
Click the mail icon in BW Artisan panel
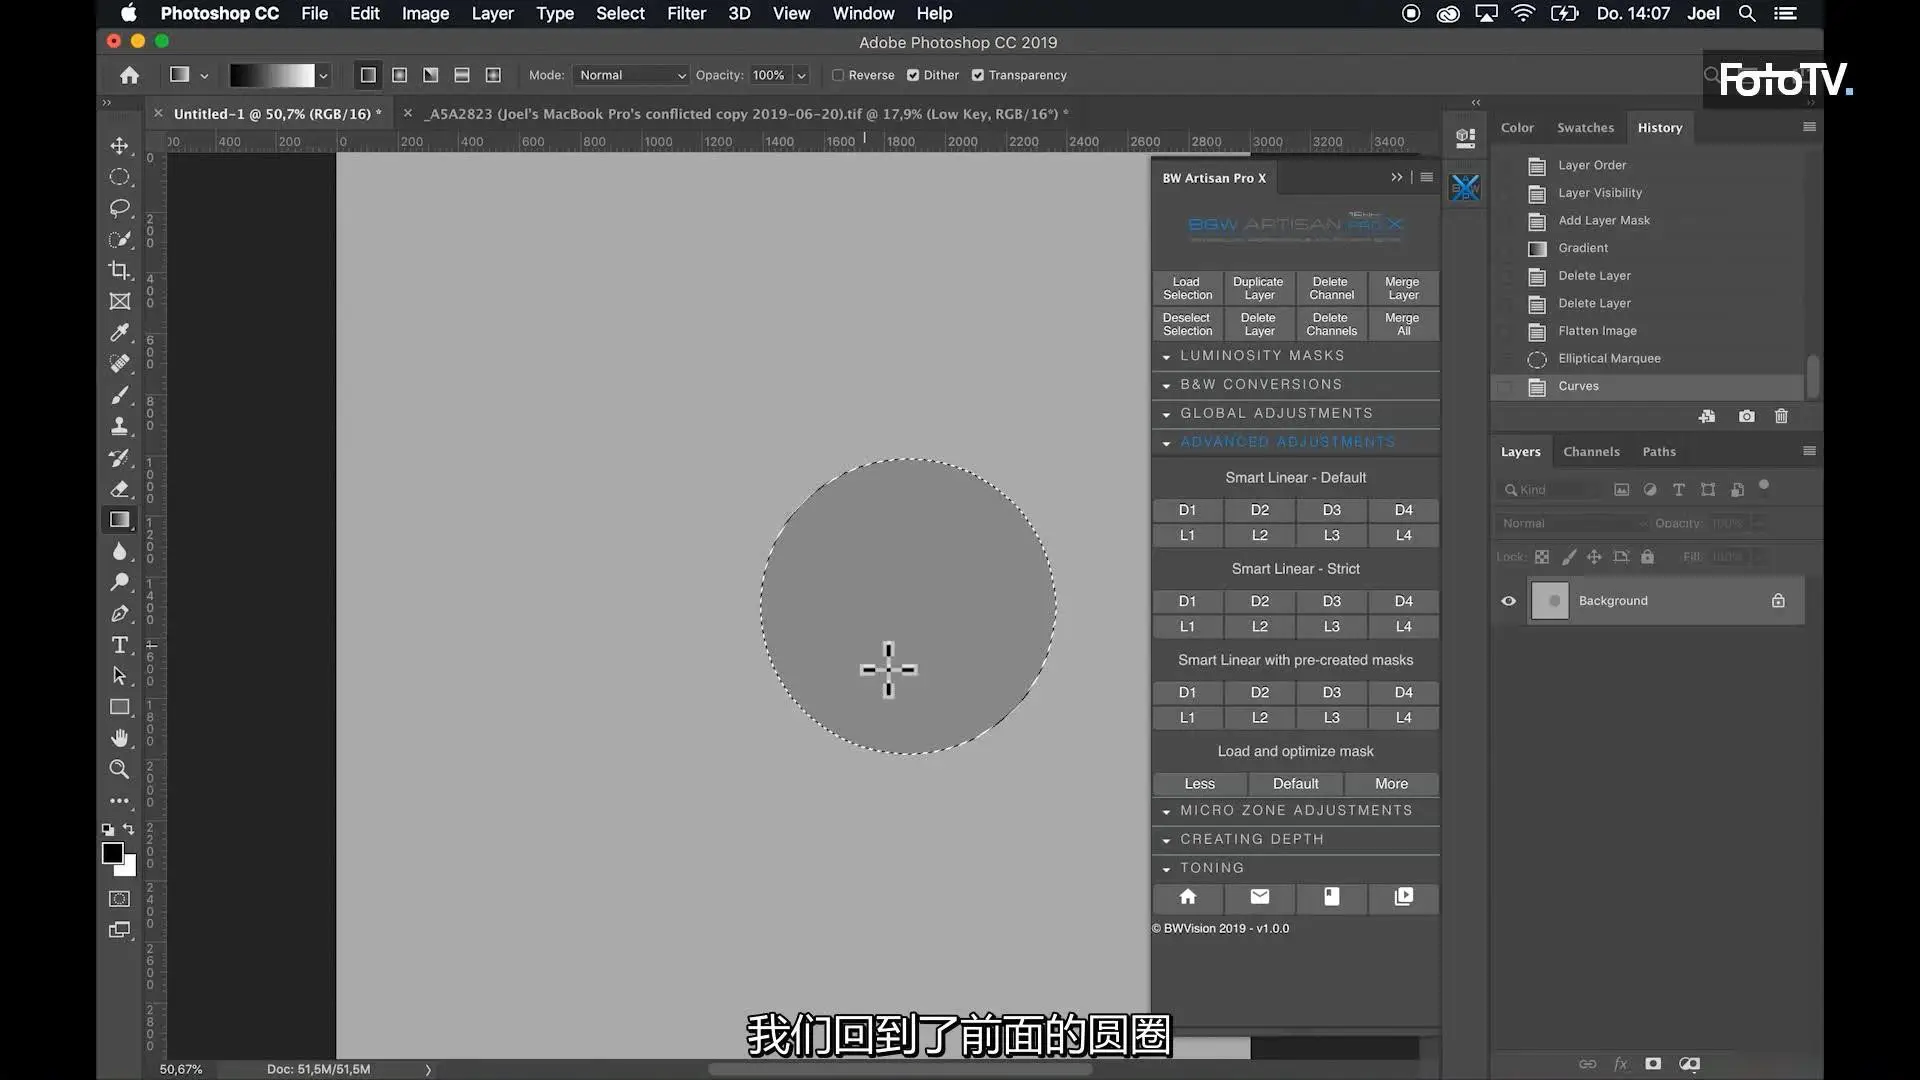1260,897
